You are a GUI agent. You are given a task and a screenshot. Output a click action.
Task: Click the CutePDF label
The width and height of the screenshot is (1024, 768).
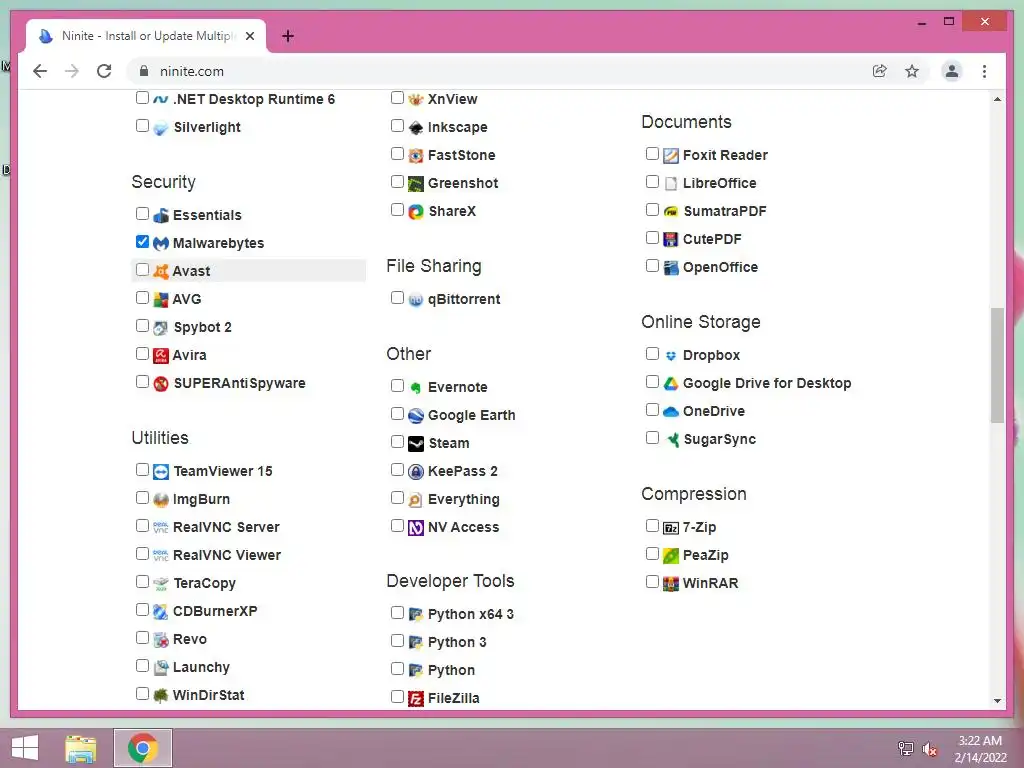712,240
